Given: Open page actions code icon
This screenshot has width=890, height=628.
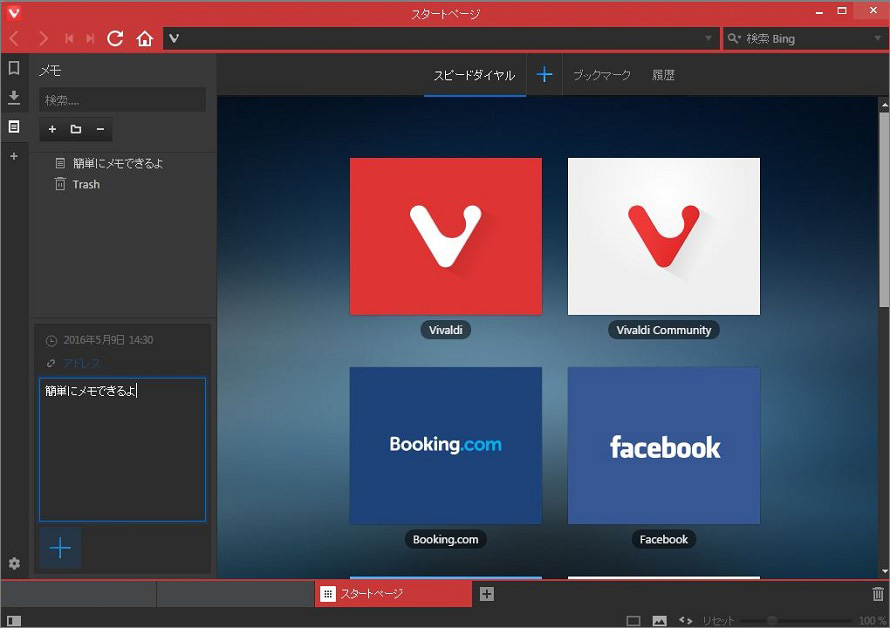Looking at the screenshot, I should [x=686, y=621].
